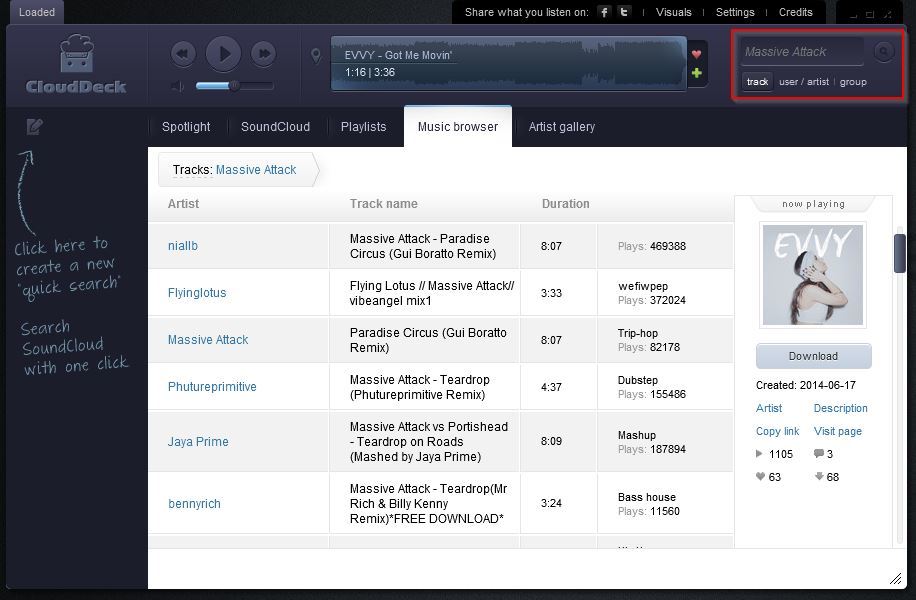Skip to next track with fast-forward button
This screenshot has width=916, height=600.
[263, 54]
